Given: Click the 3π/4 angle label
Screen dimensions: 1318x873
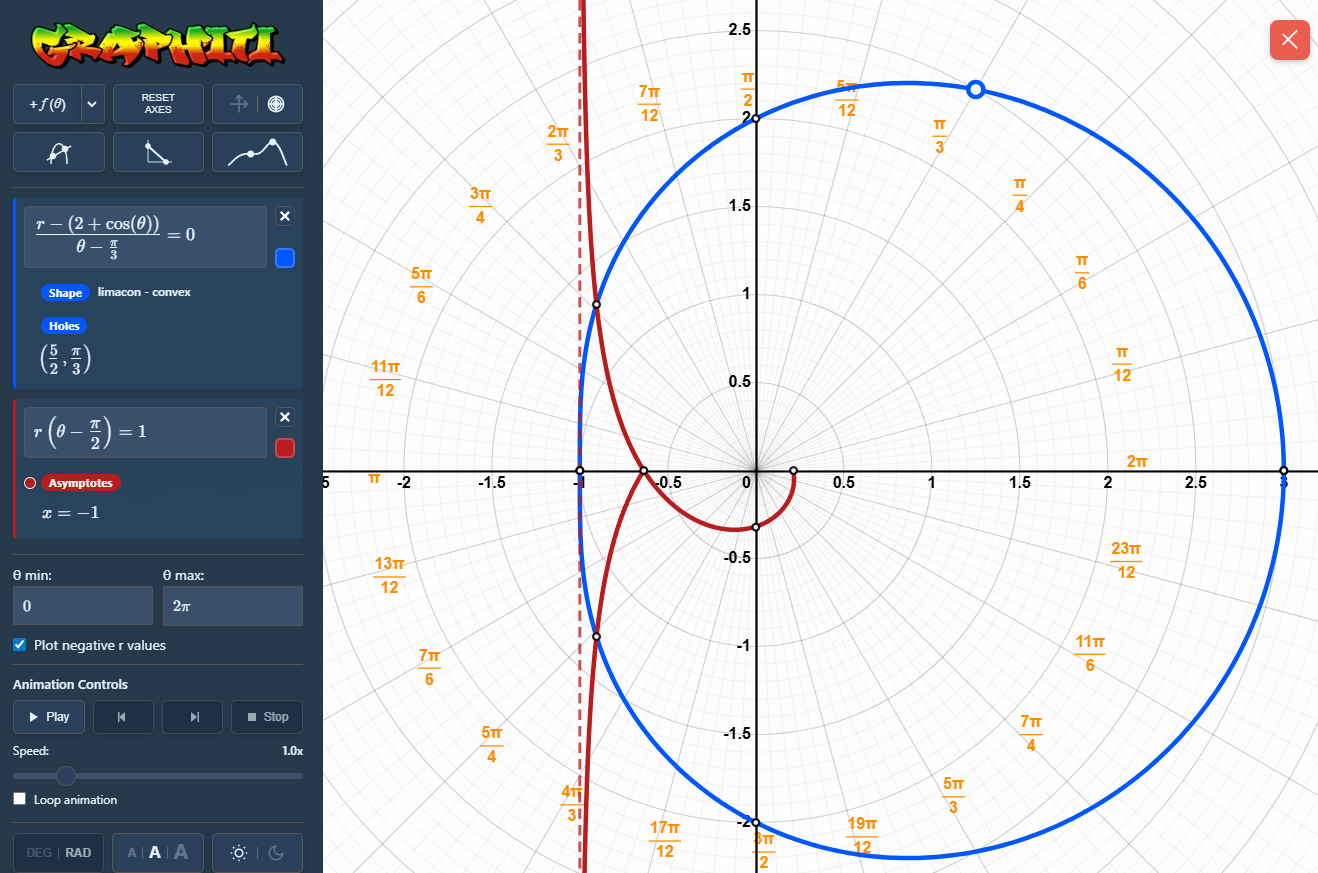Looking at the screenshot, I should pos(480,205).
